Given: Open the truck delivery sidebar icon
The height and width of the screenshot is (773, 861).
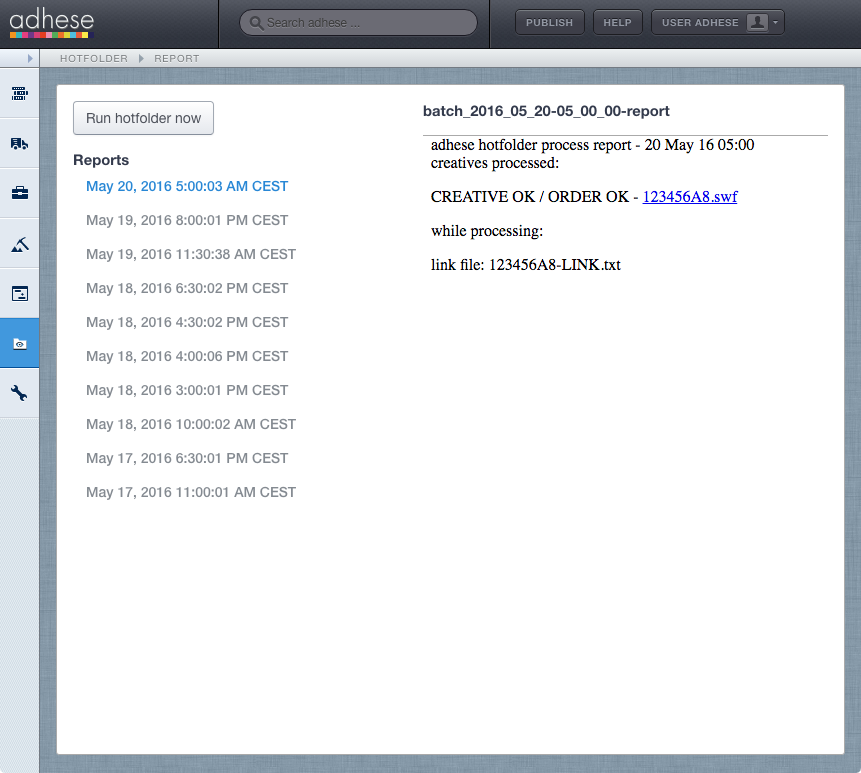Looking at the screenshot, I should pos(19,144).
